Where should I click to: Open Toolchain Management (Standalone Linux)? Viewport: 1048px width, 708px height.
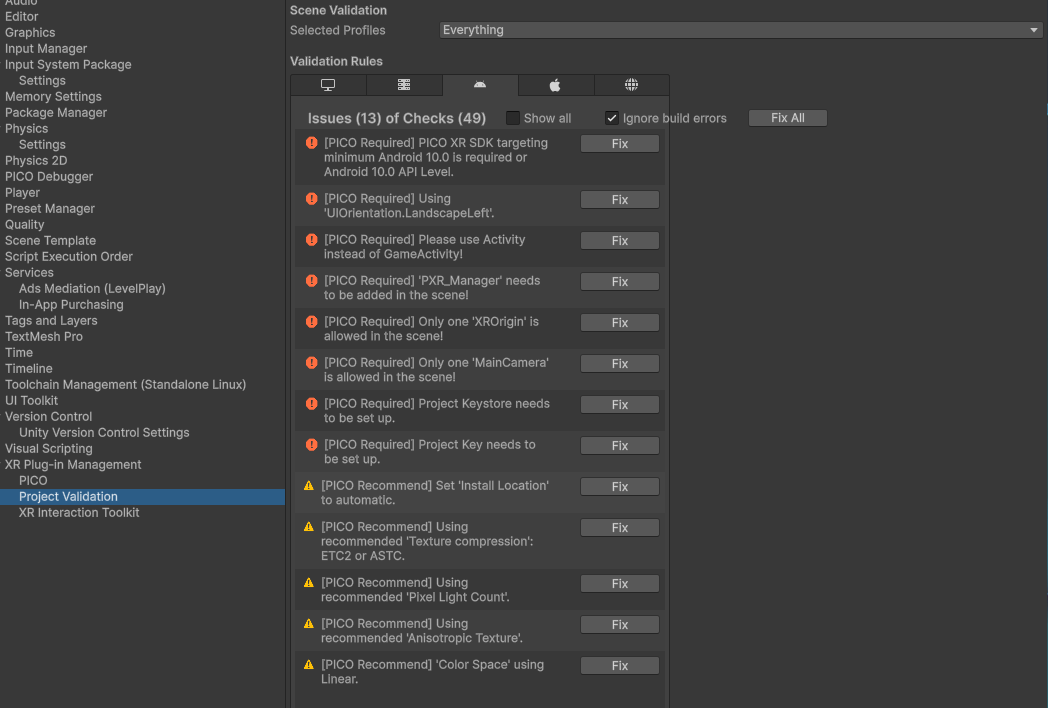point(126,385)
